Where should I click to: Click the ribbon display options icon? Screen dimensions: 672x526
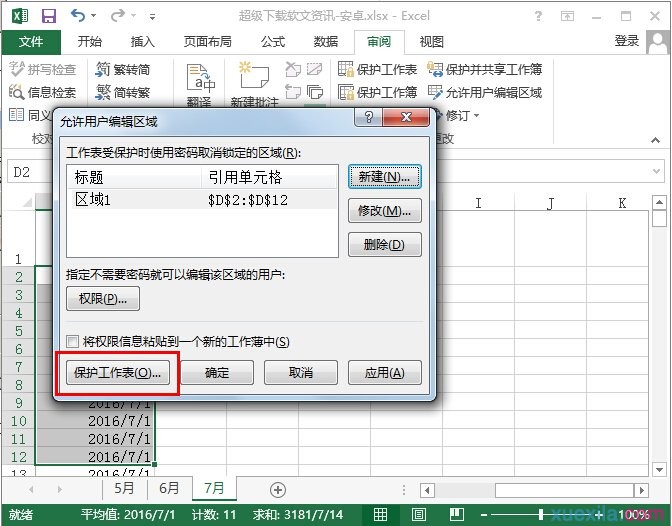tap(567, 16)
